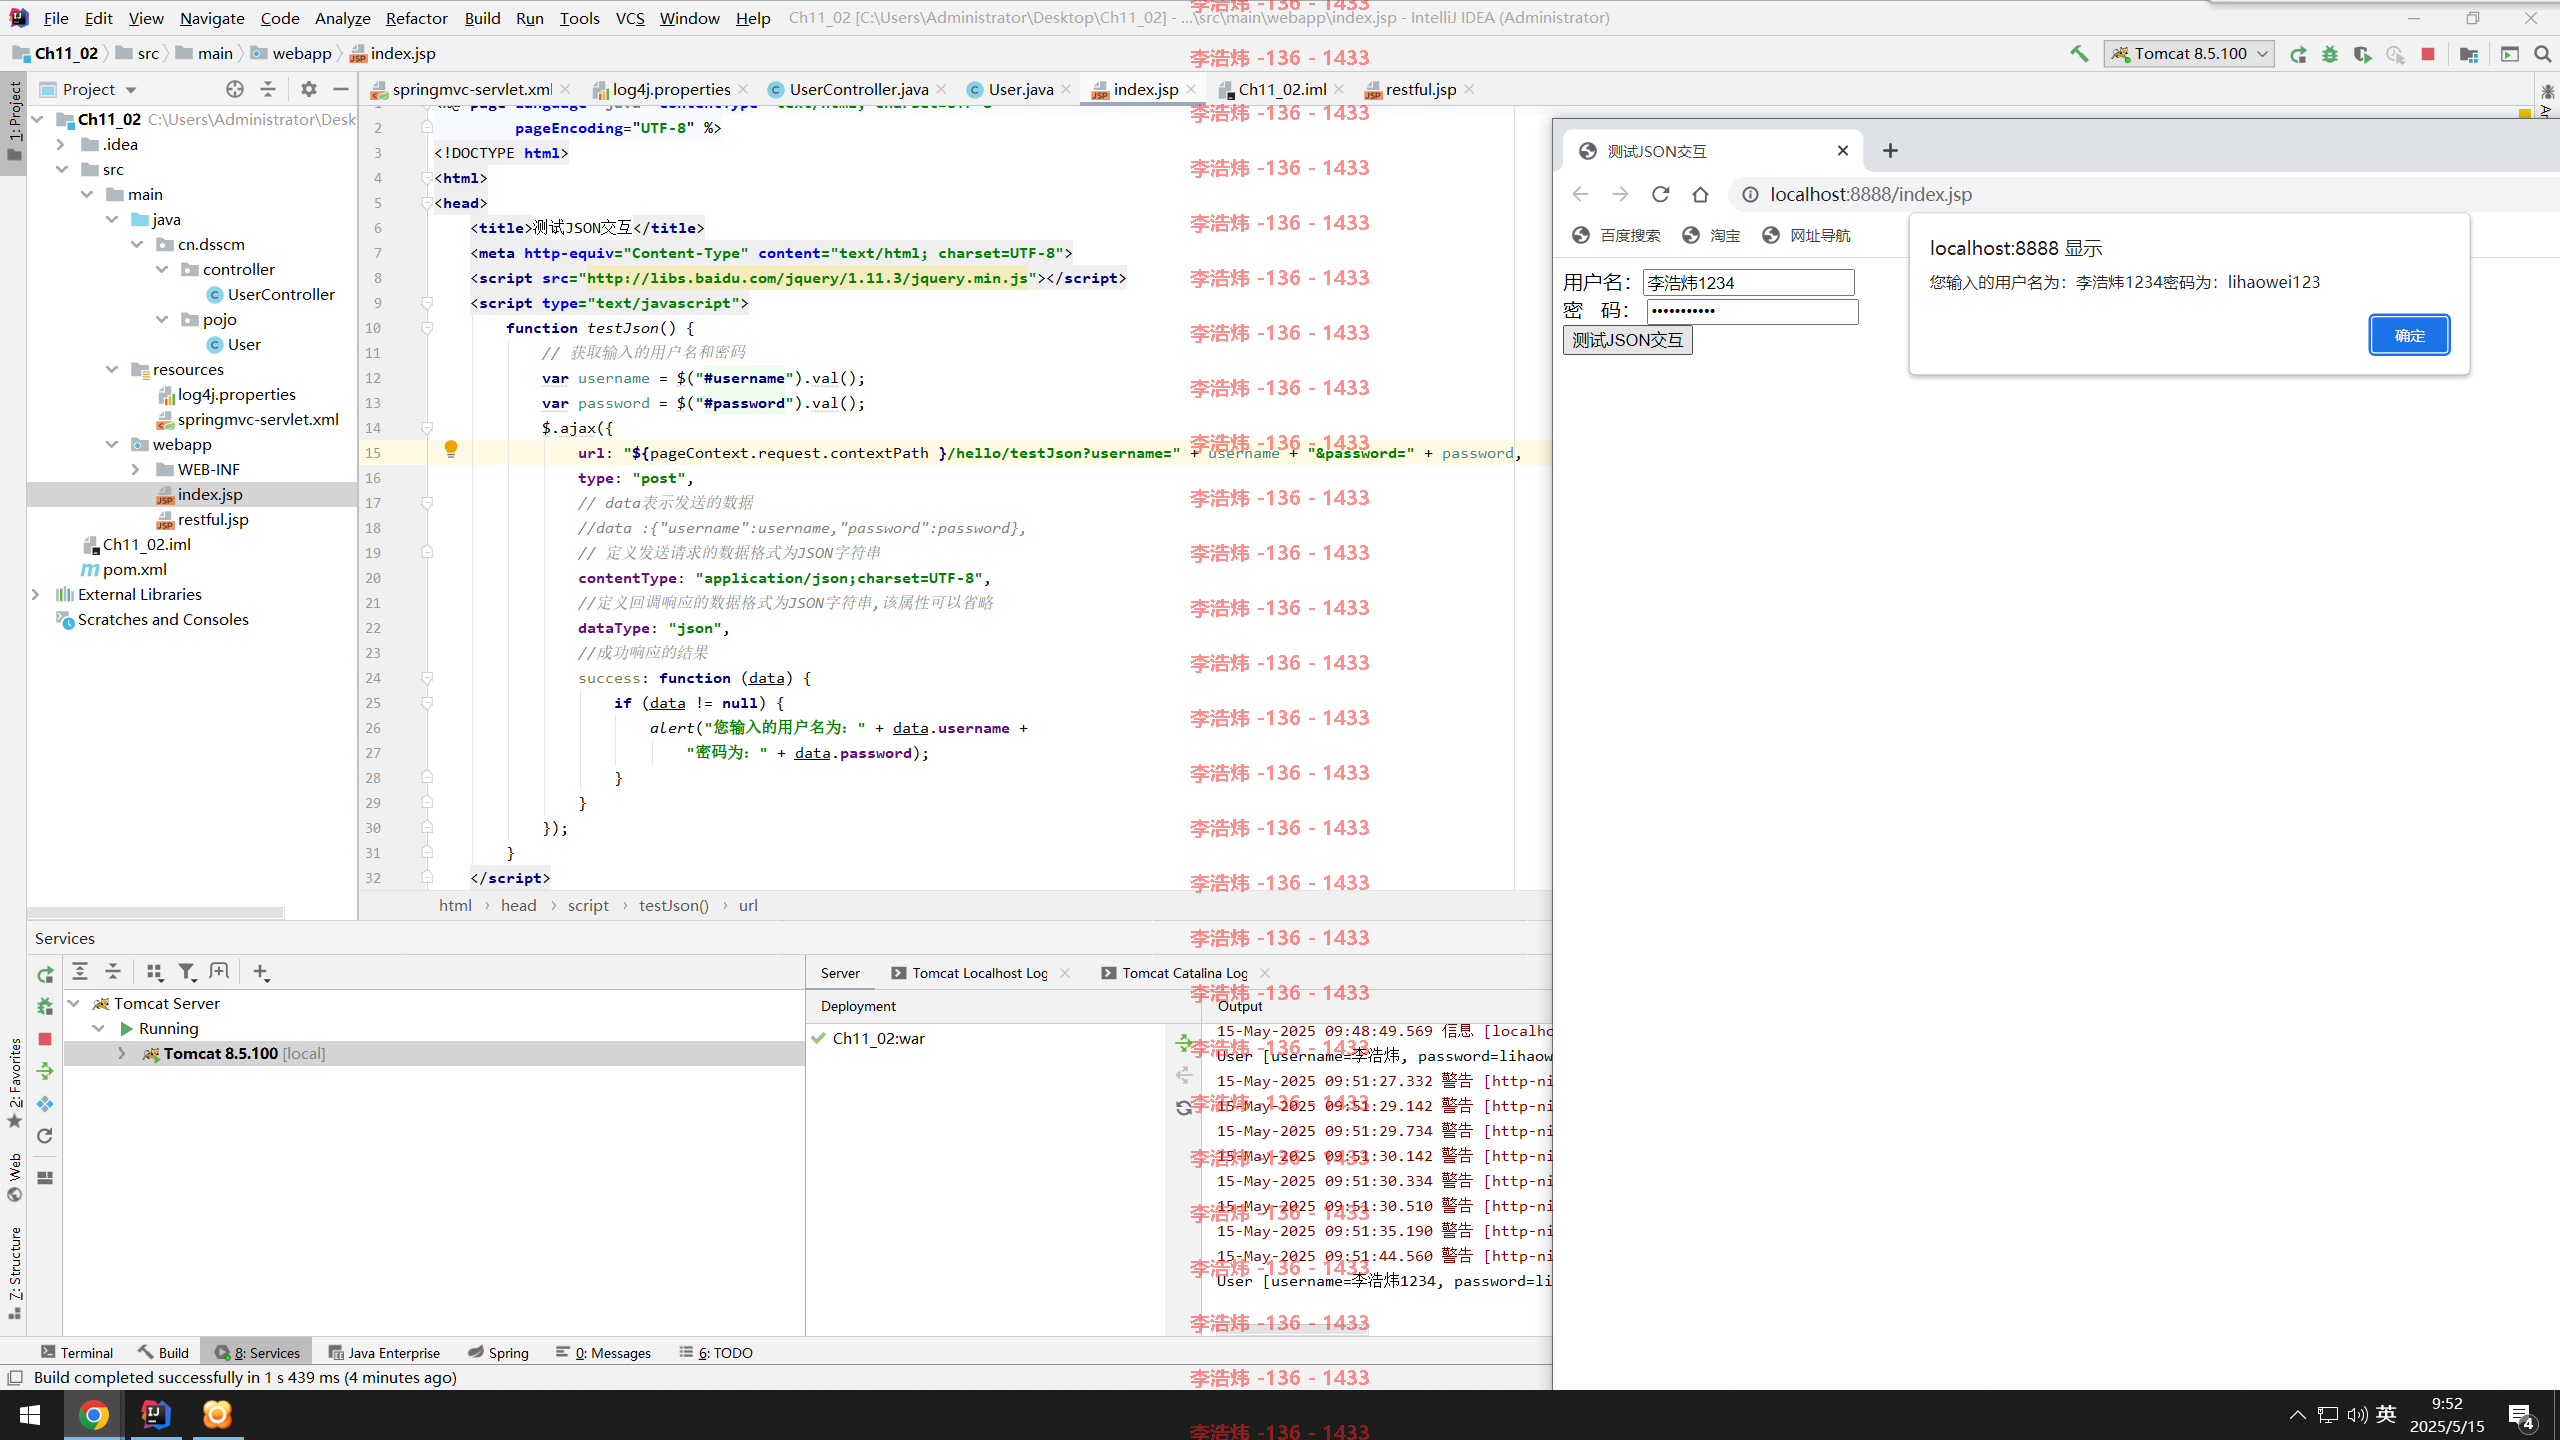Open the VCS menu
The height and width of the screenshot is (1440, 2560).
(630, 18)
